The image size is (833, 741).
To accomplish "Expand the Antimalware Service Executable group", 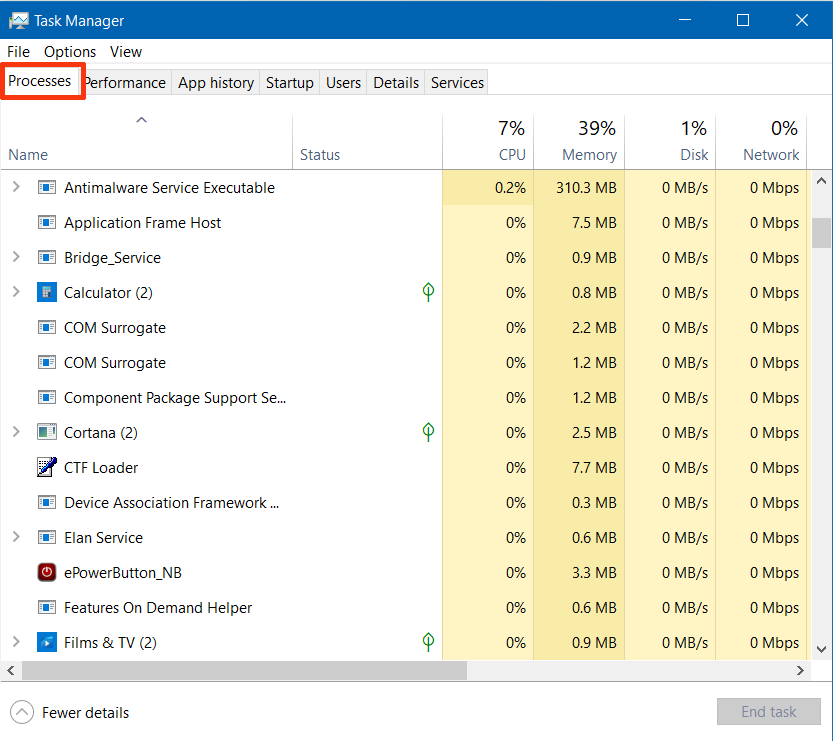I will coord(16,187).
